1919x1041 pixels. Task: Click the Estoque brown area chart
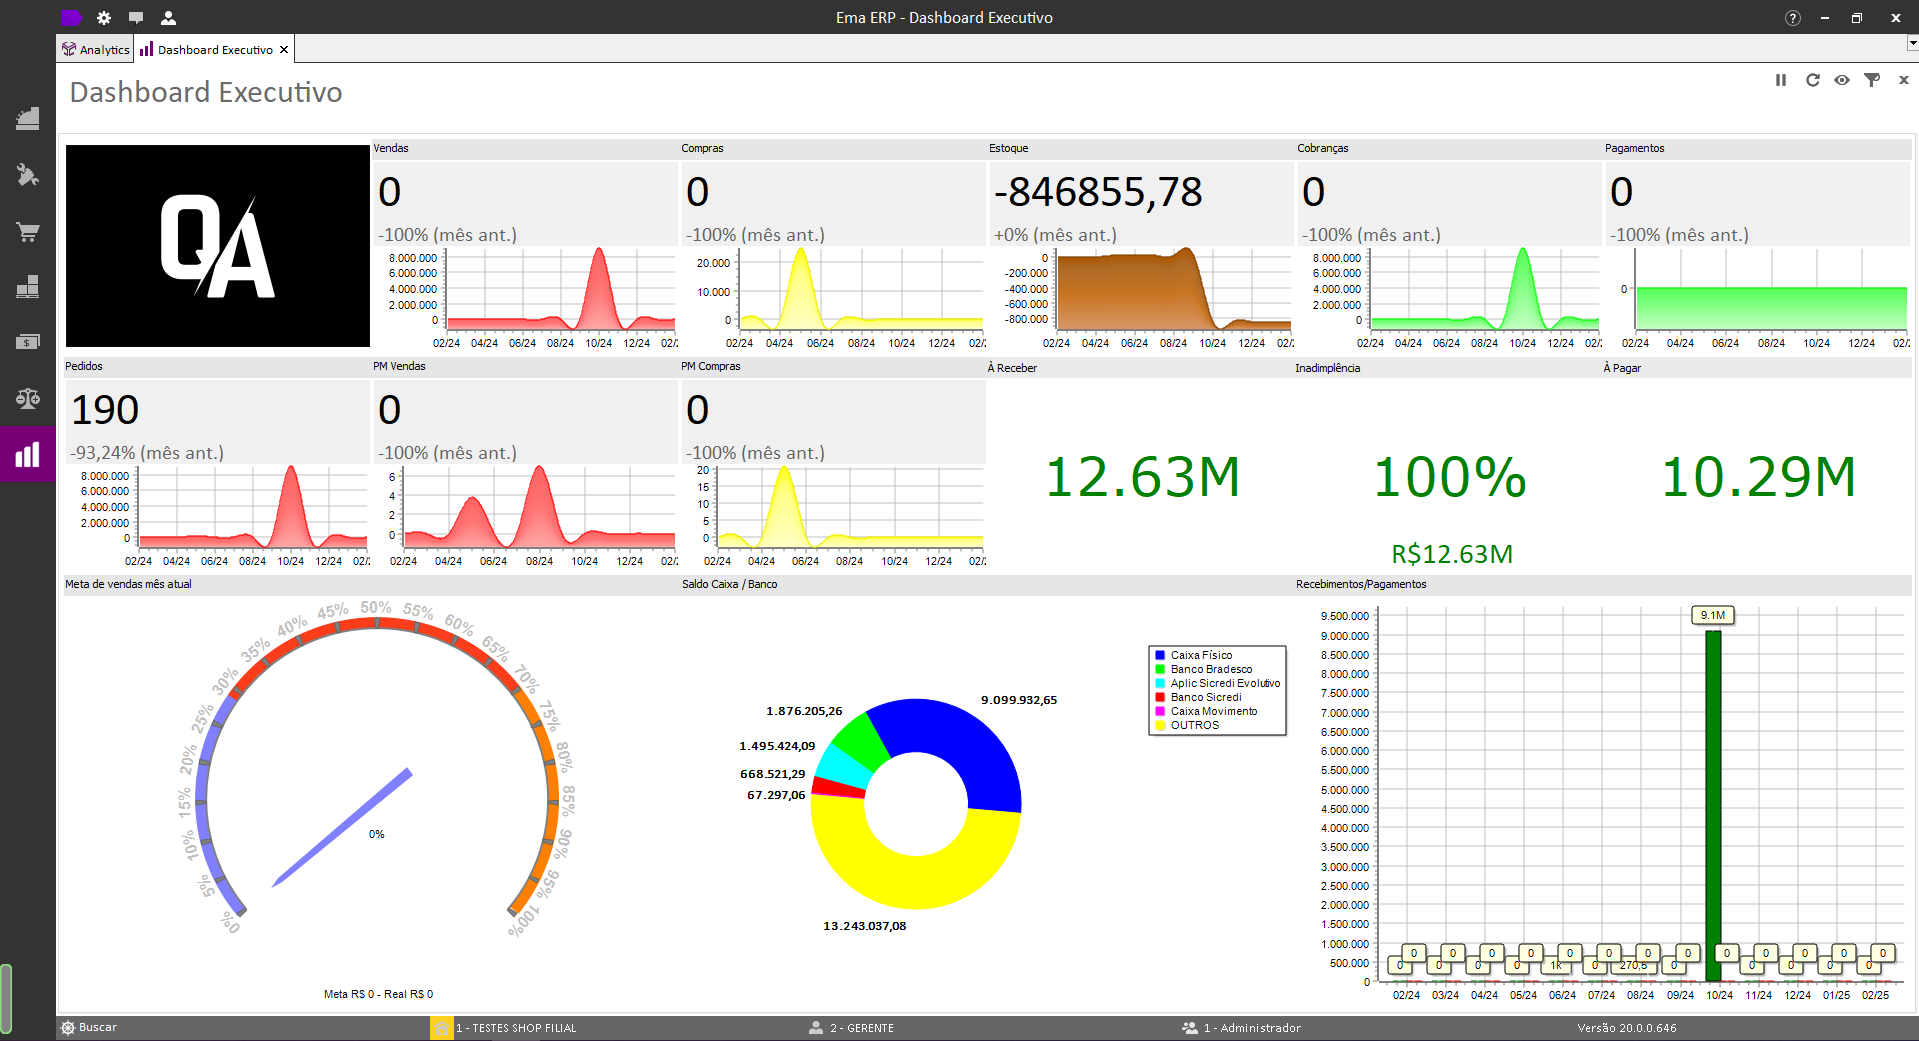tap(1174, 290)
